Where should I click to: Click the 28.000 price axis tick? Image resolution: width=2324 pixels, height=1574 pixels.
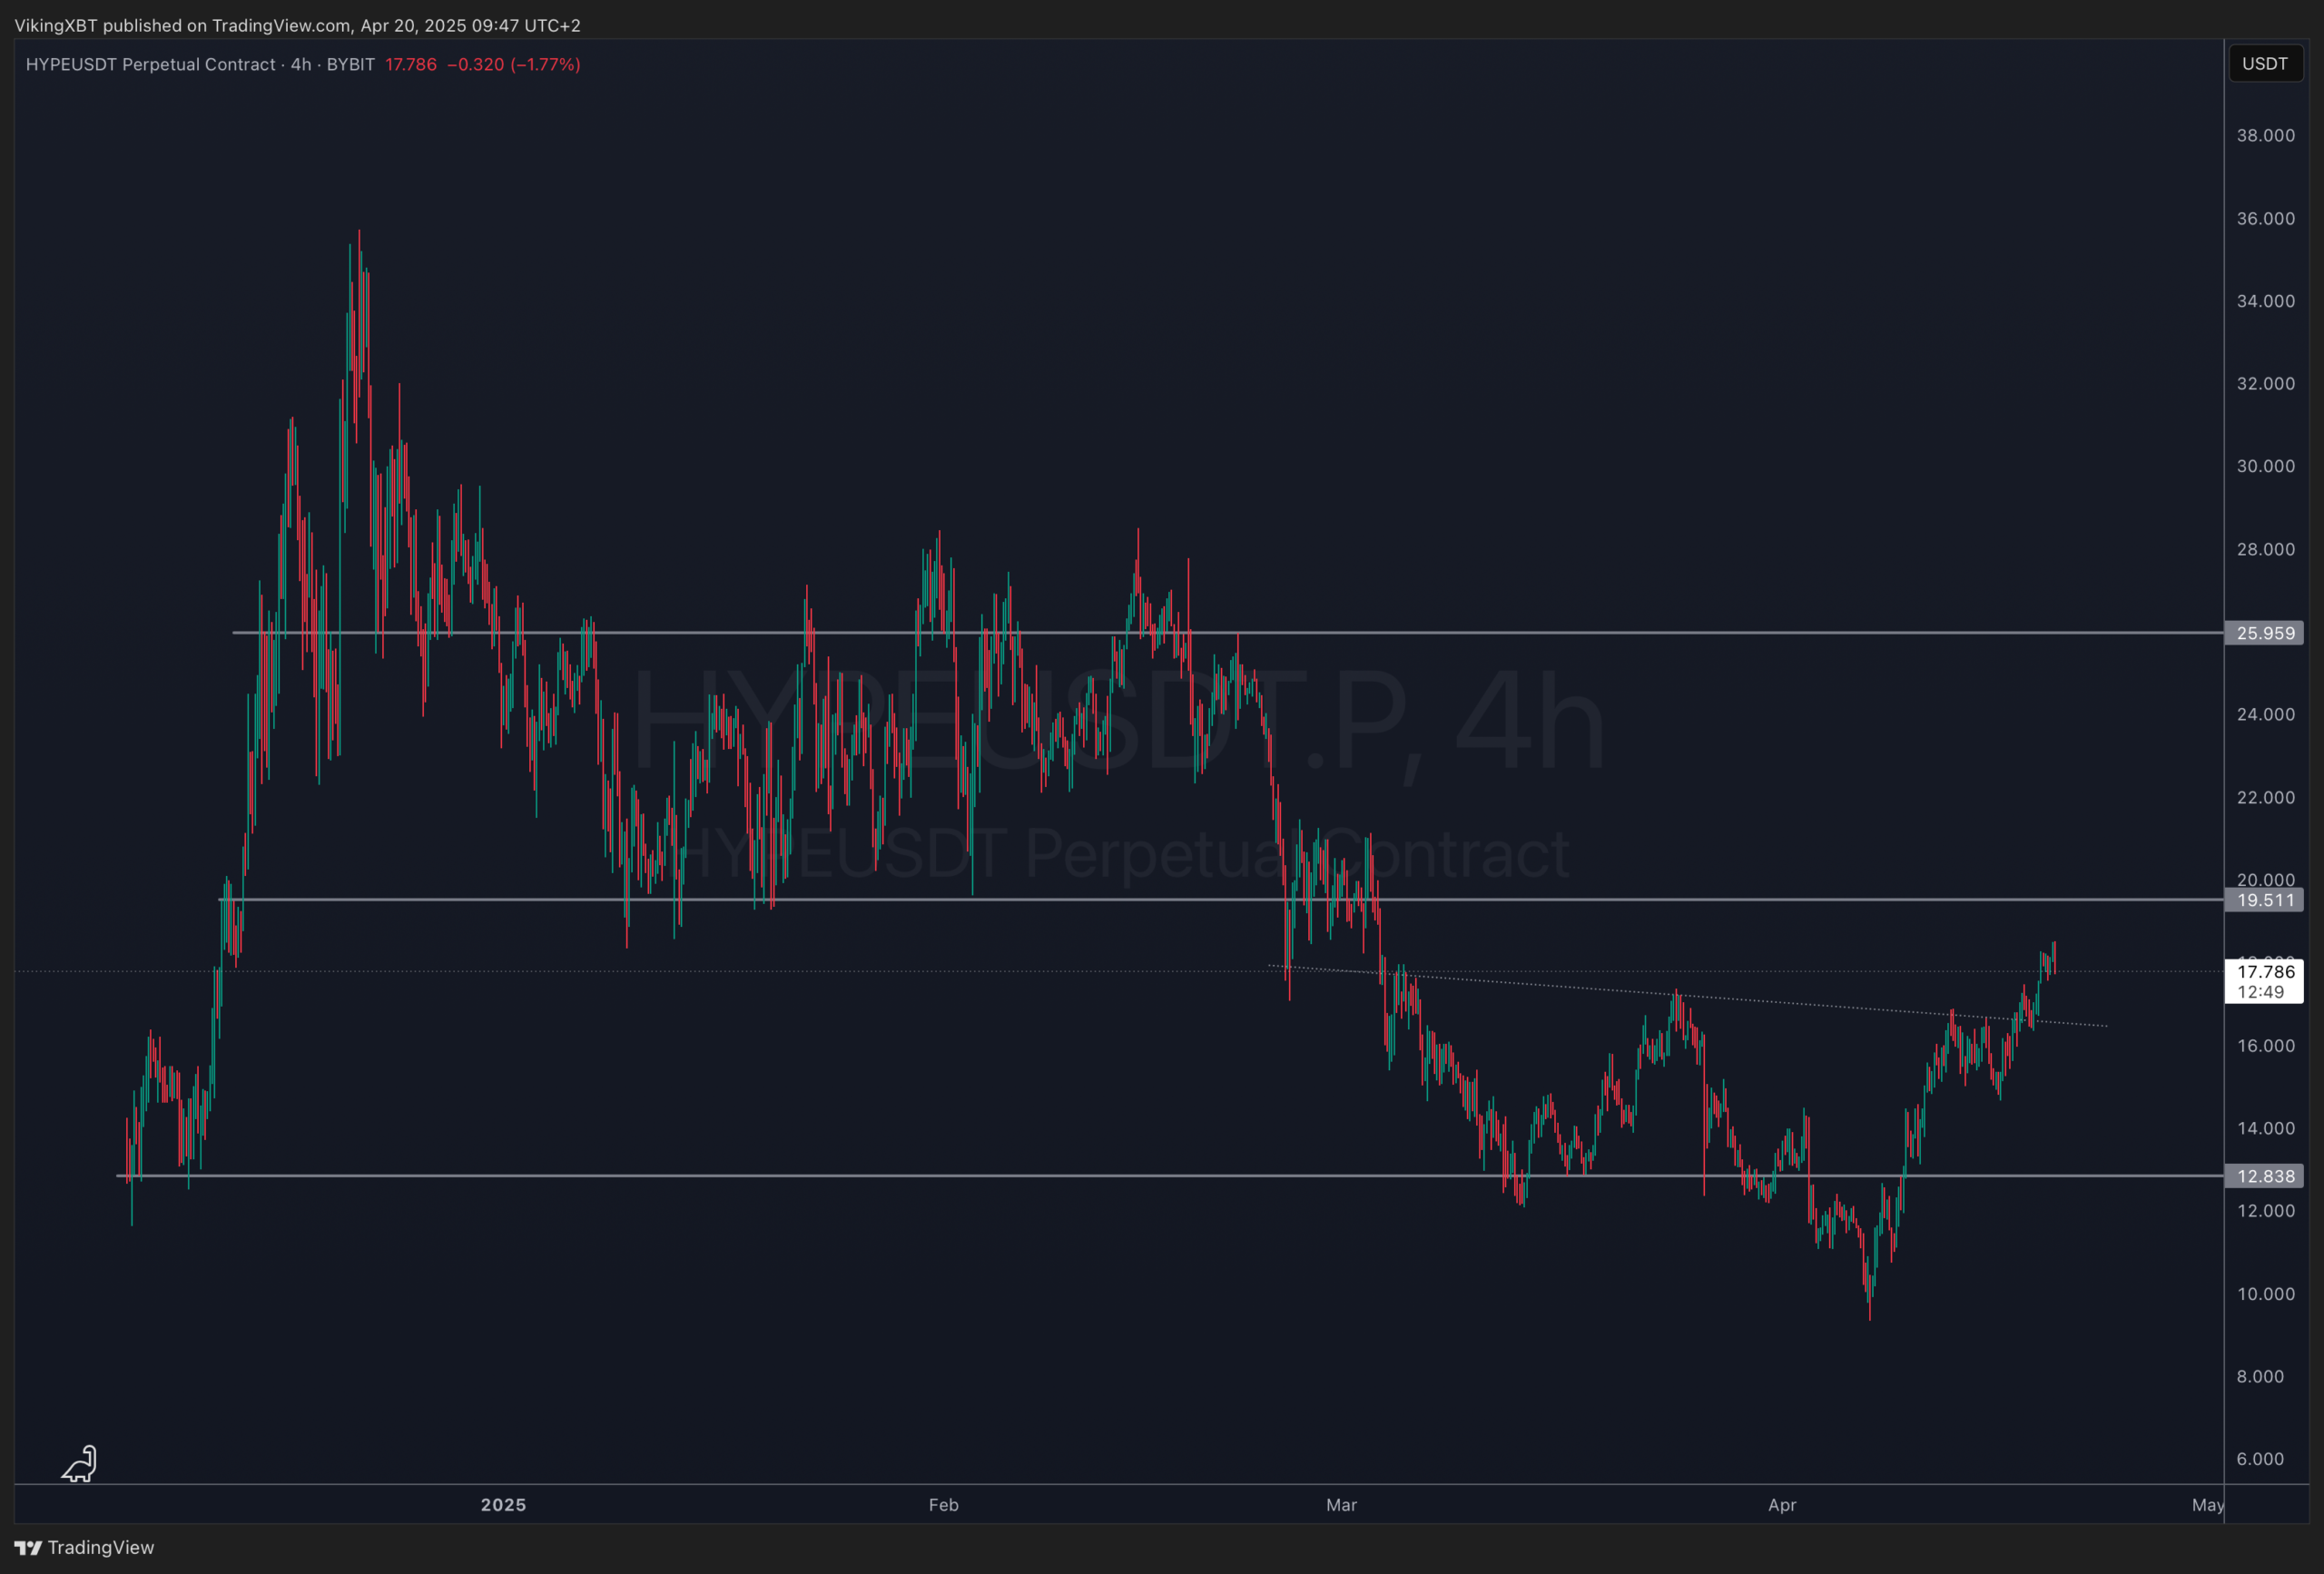[2266, 549]
